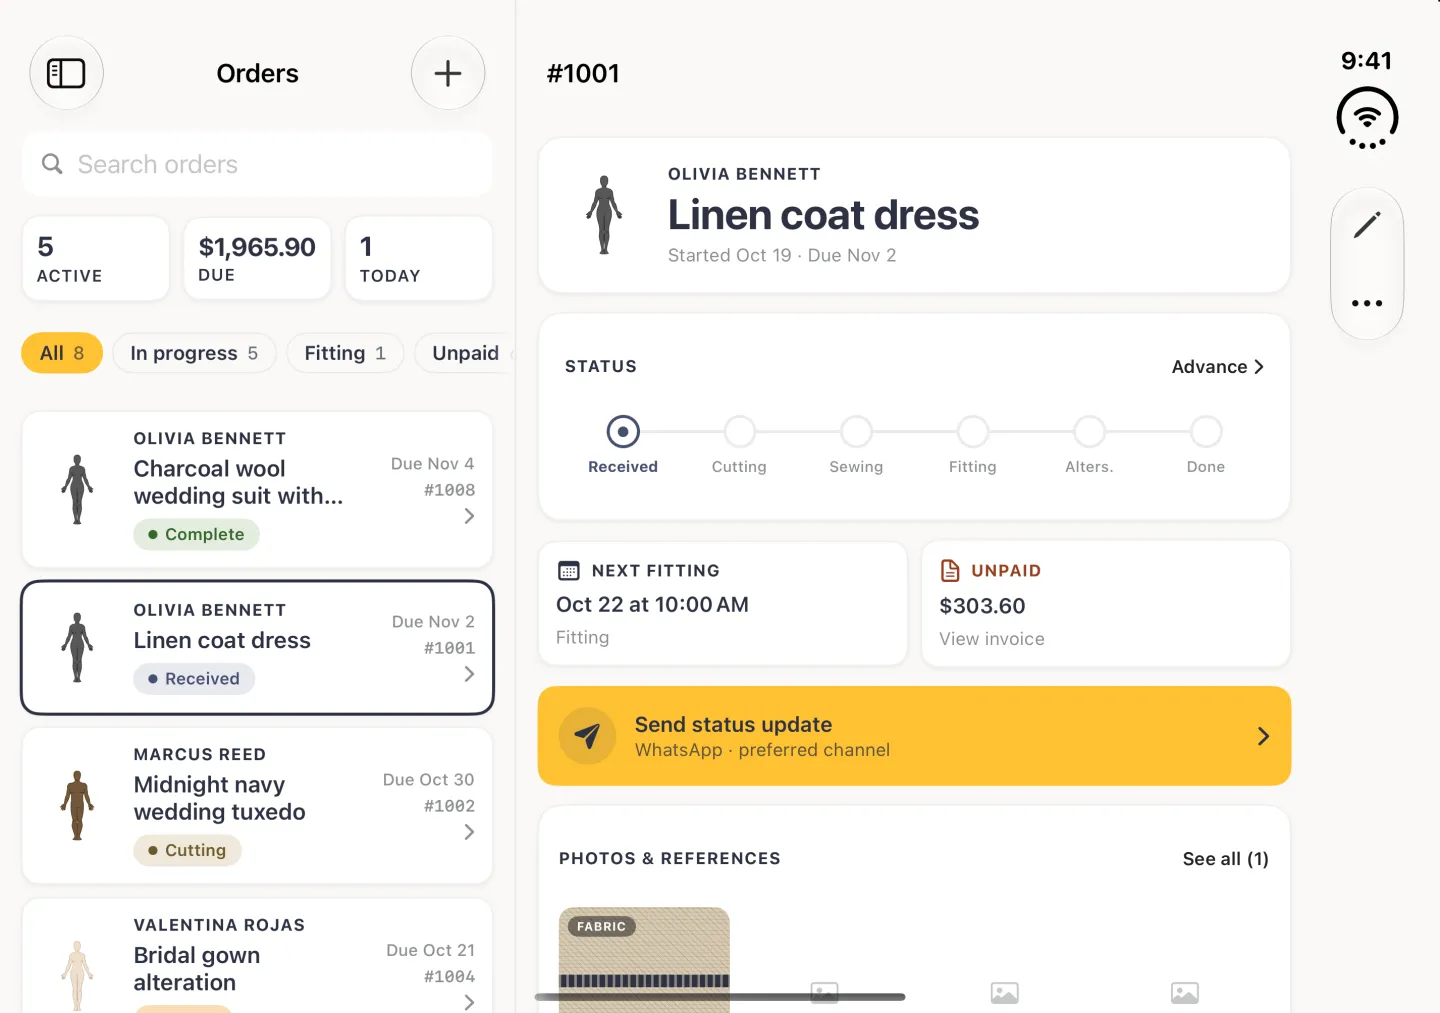Open the Midnight navy tuxedo order chevron

[x=469, y=832]
